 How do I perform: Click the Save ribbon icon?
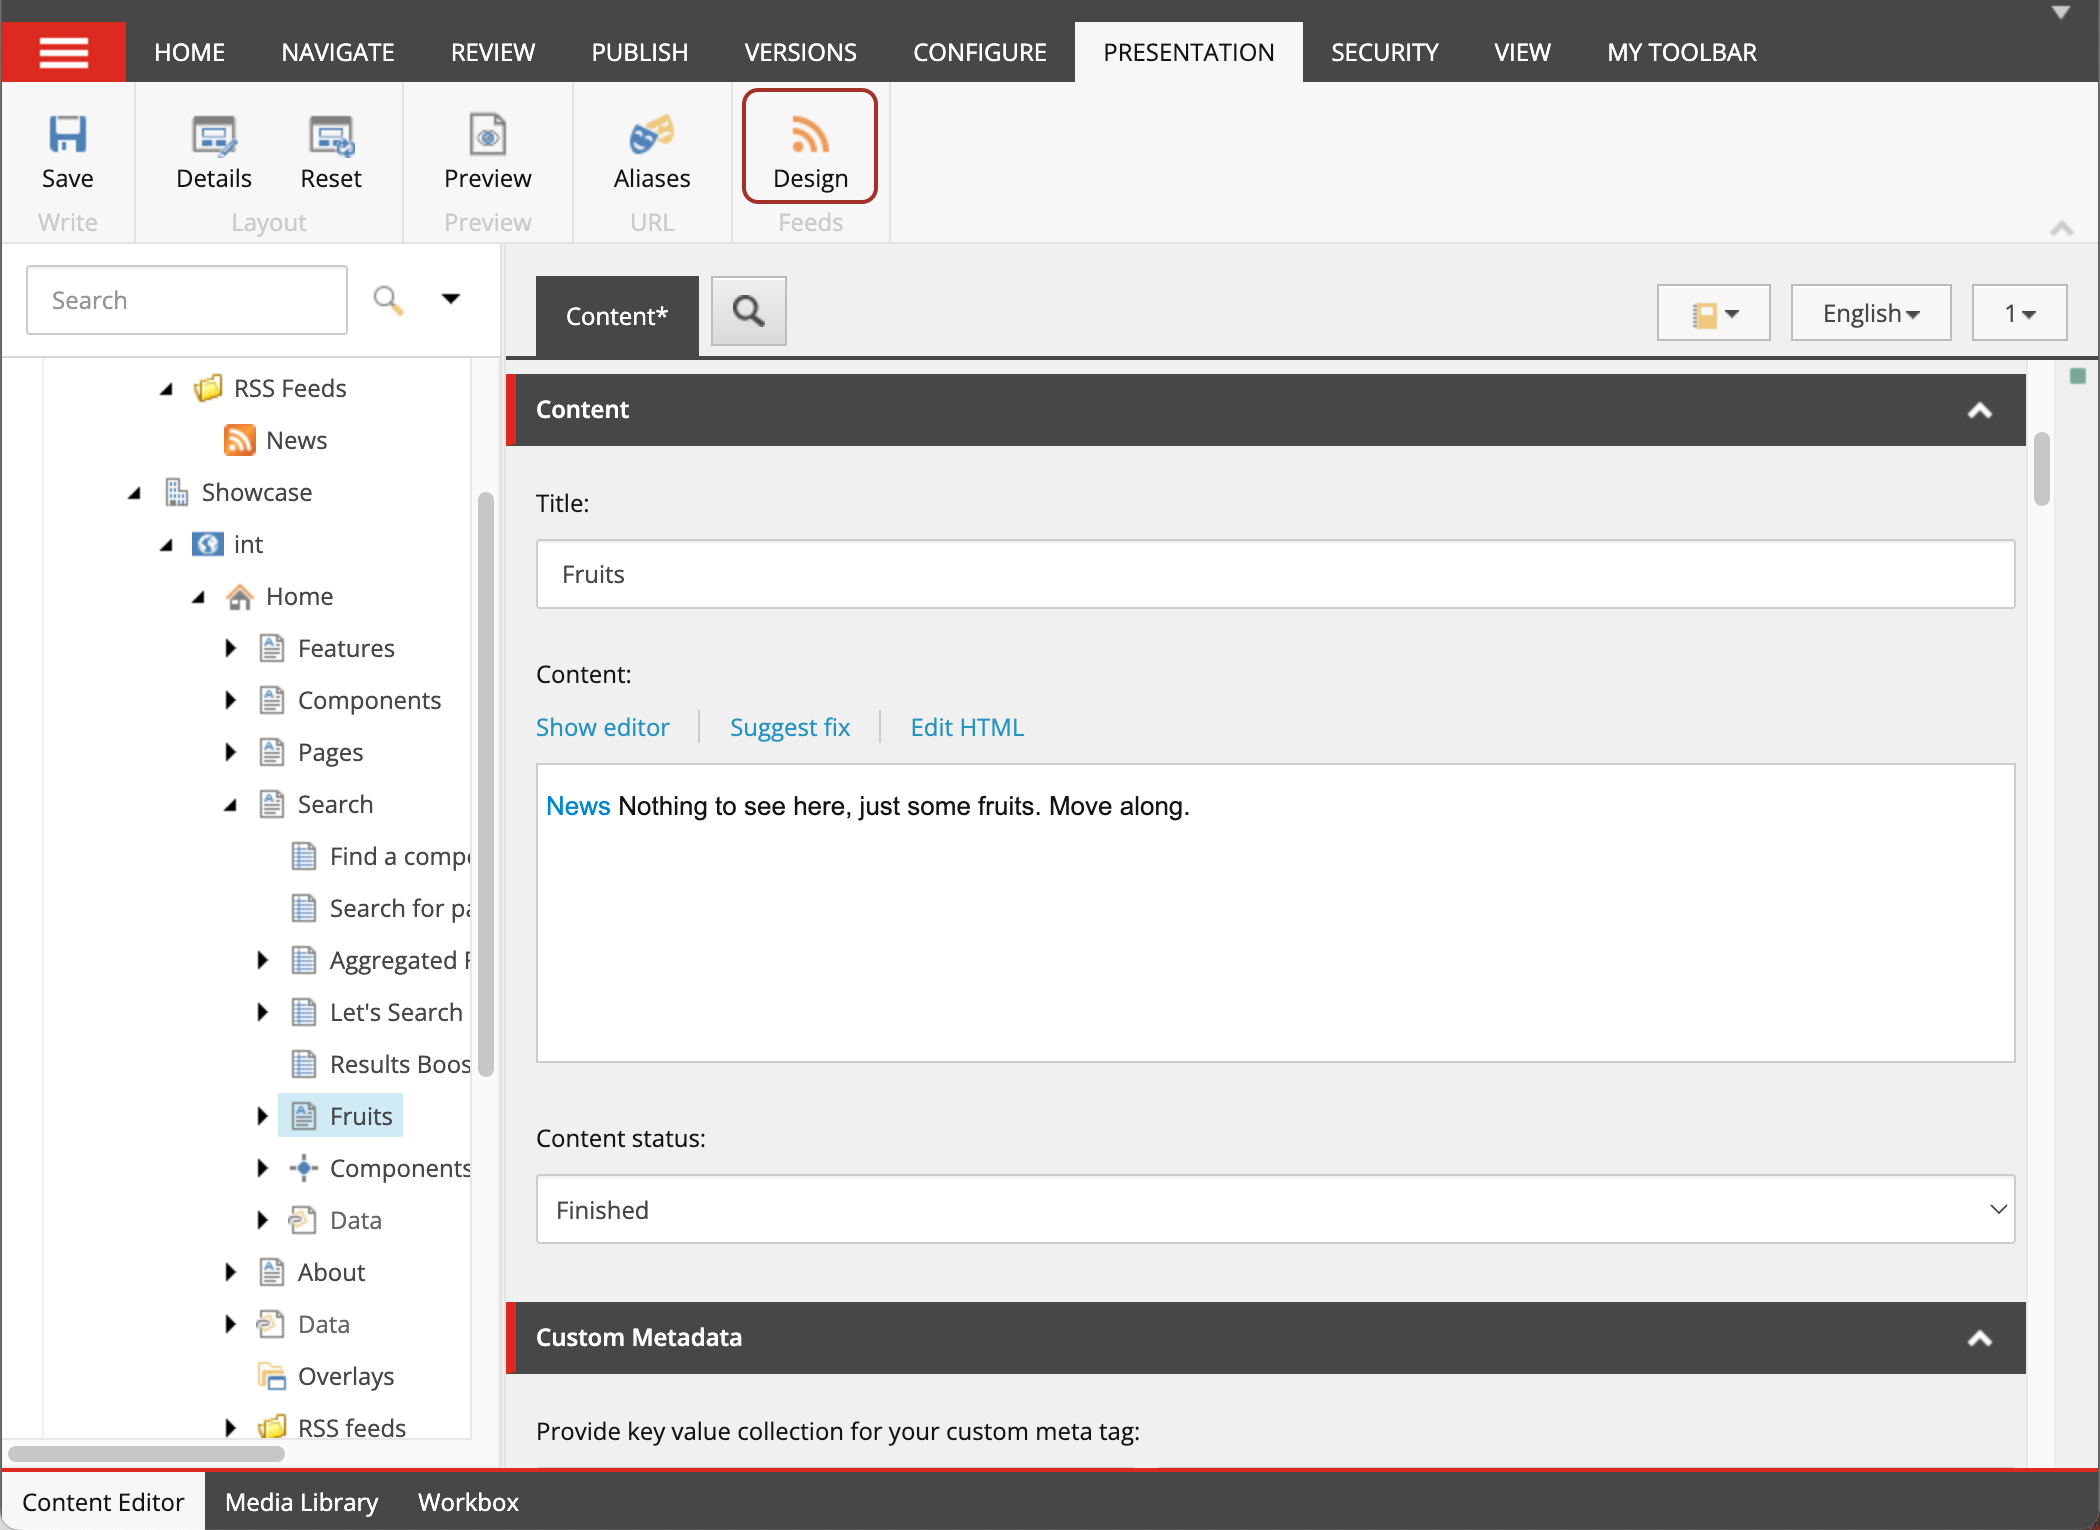point(67,135)
